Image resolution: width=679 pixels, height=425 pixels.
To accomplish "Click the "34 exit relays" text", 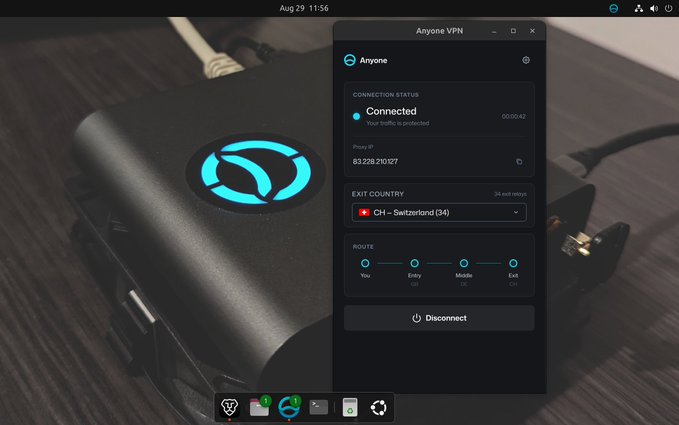I will pos(510,194).
